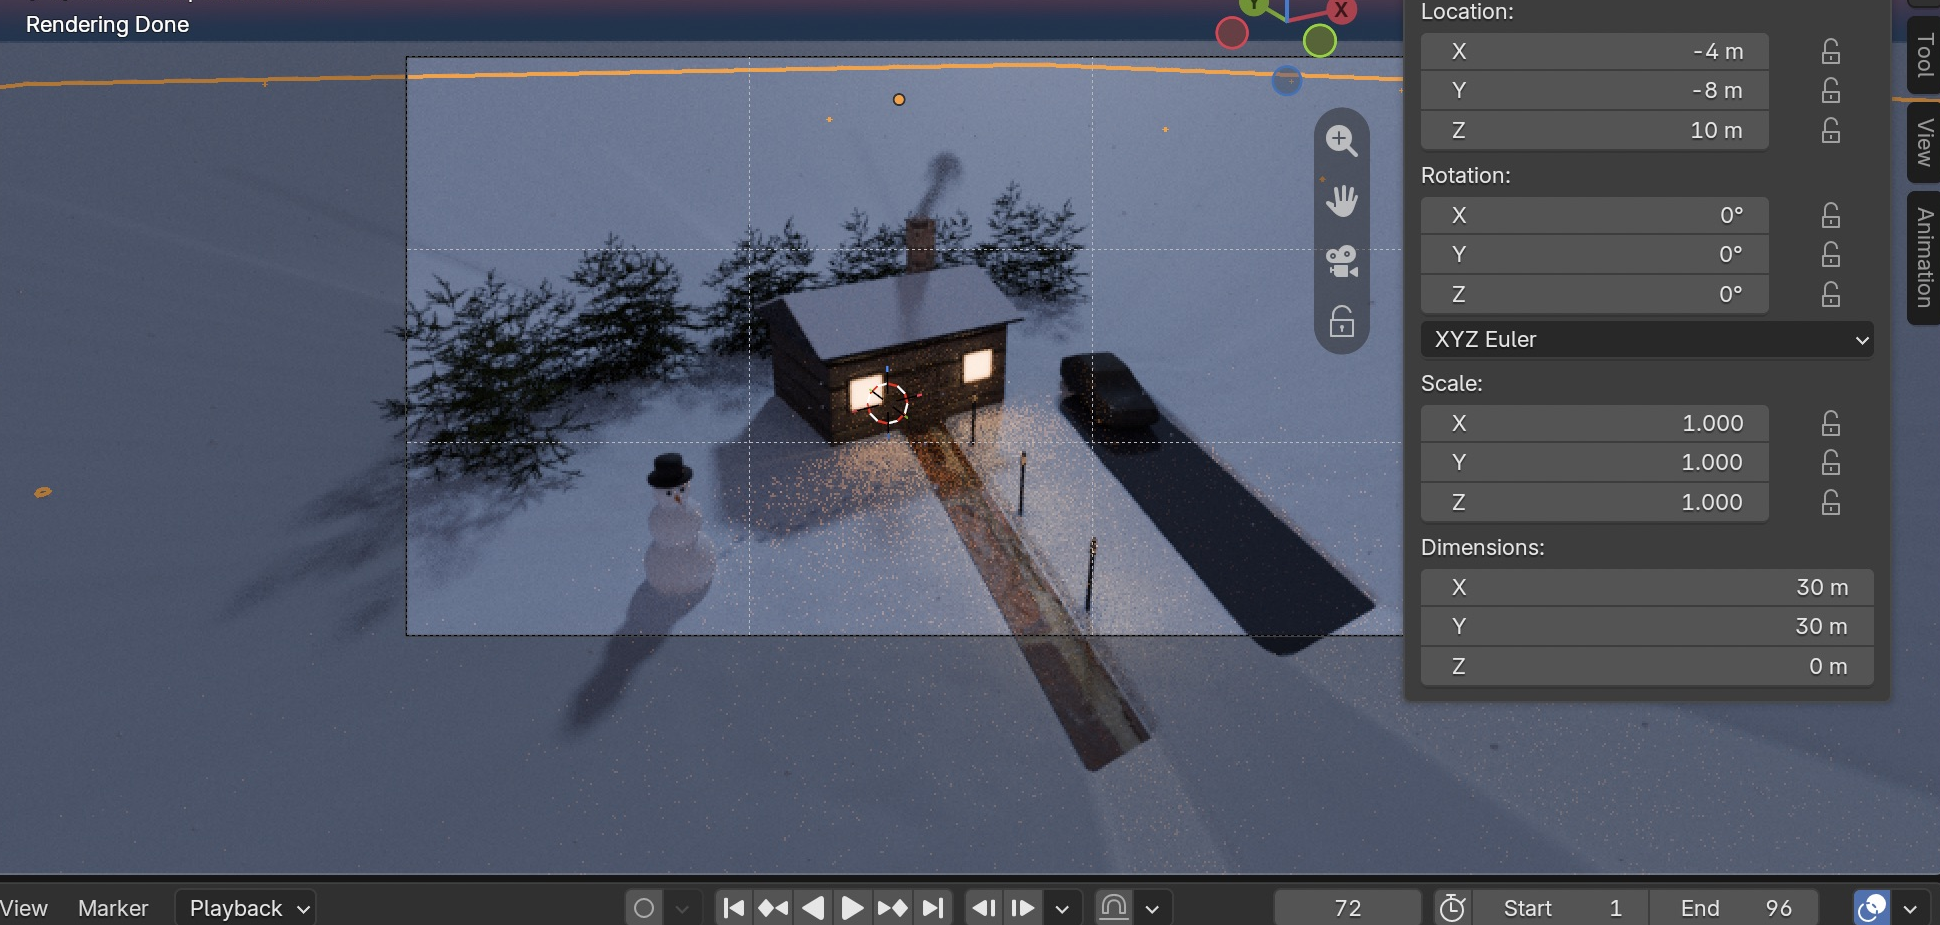Toggle the lock for Rotation Y
The image size is (1940, 925).
pos(1831,255)
